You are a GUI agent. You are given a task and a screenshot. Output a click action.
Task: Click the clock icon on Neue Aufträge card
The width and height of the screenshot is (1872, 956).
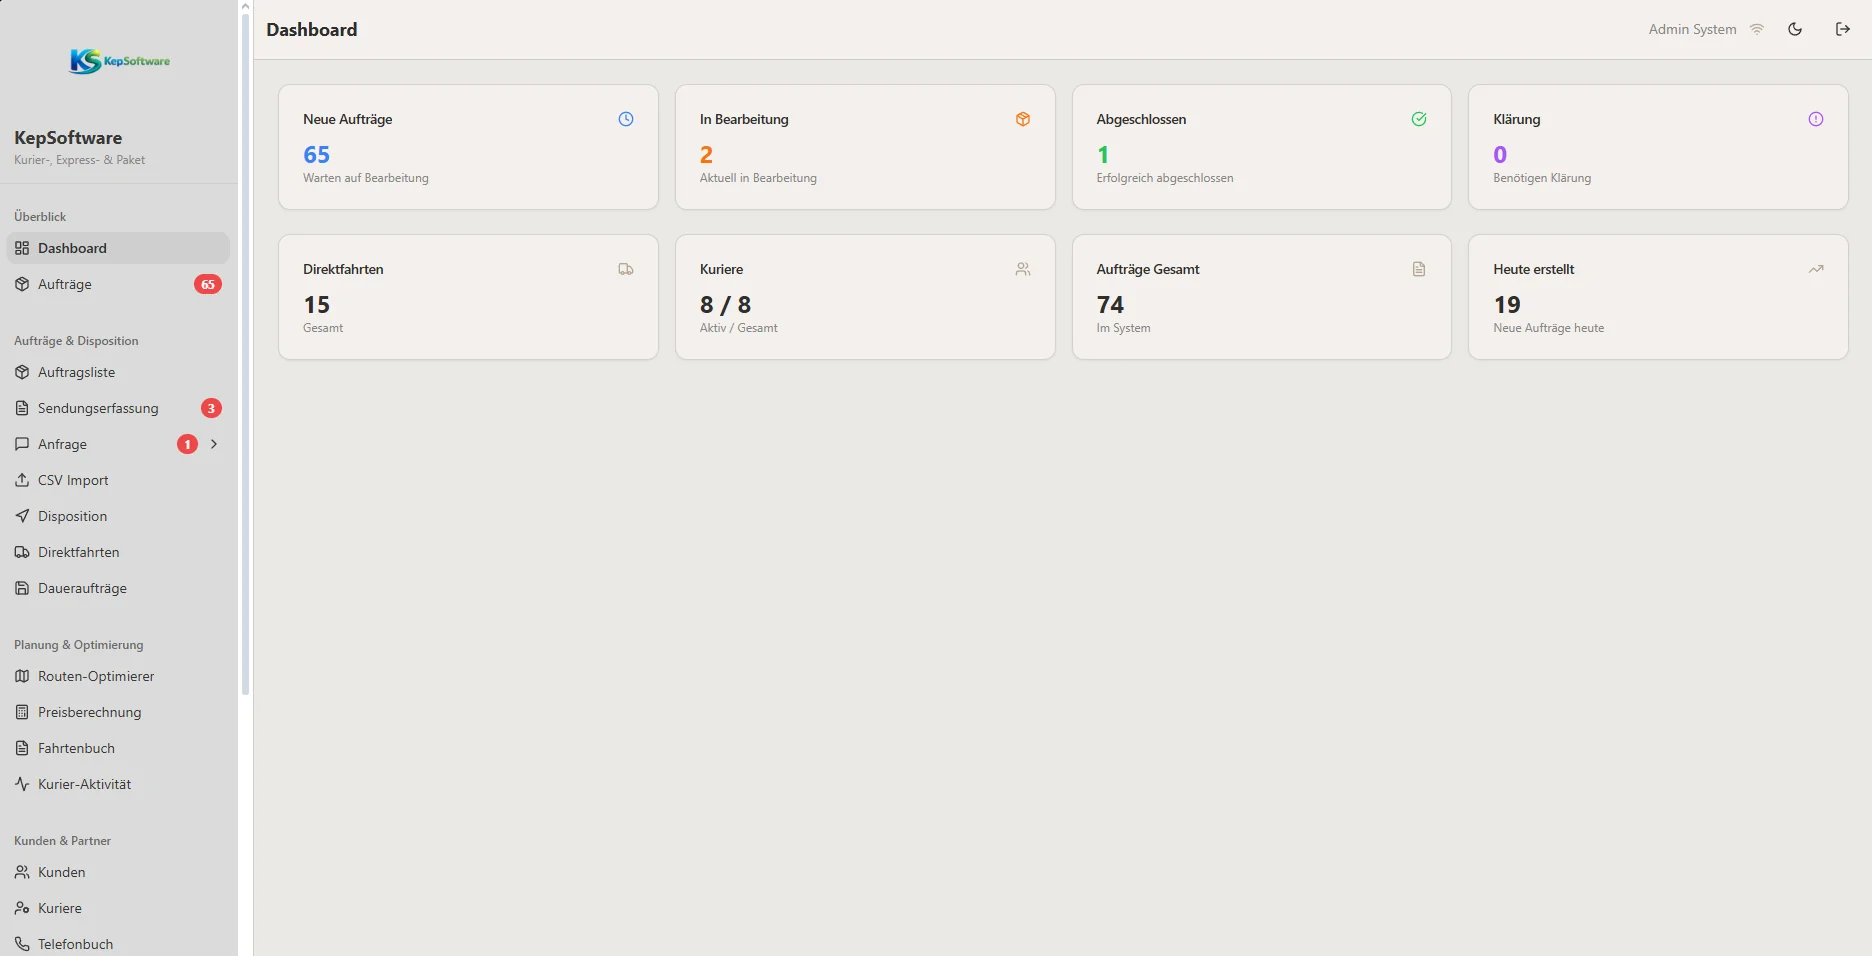pos(626,119)
